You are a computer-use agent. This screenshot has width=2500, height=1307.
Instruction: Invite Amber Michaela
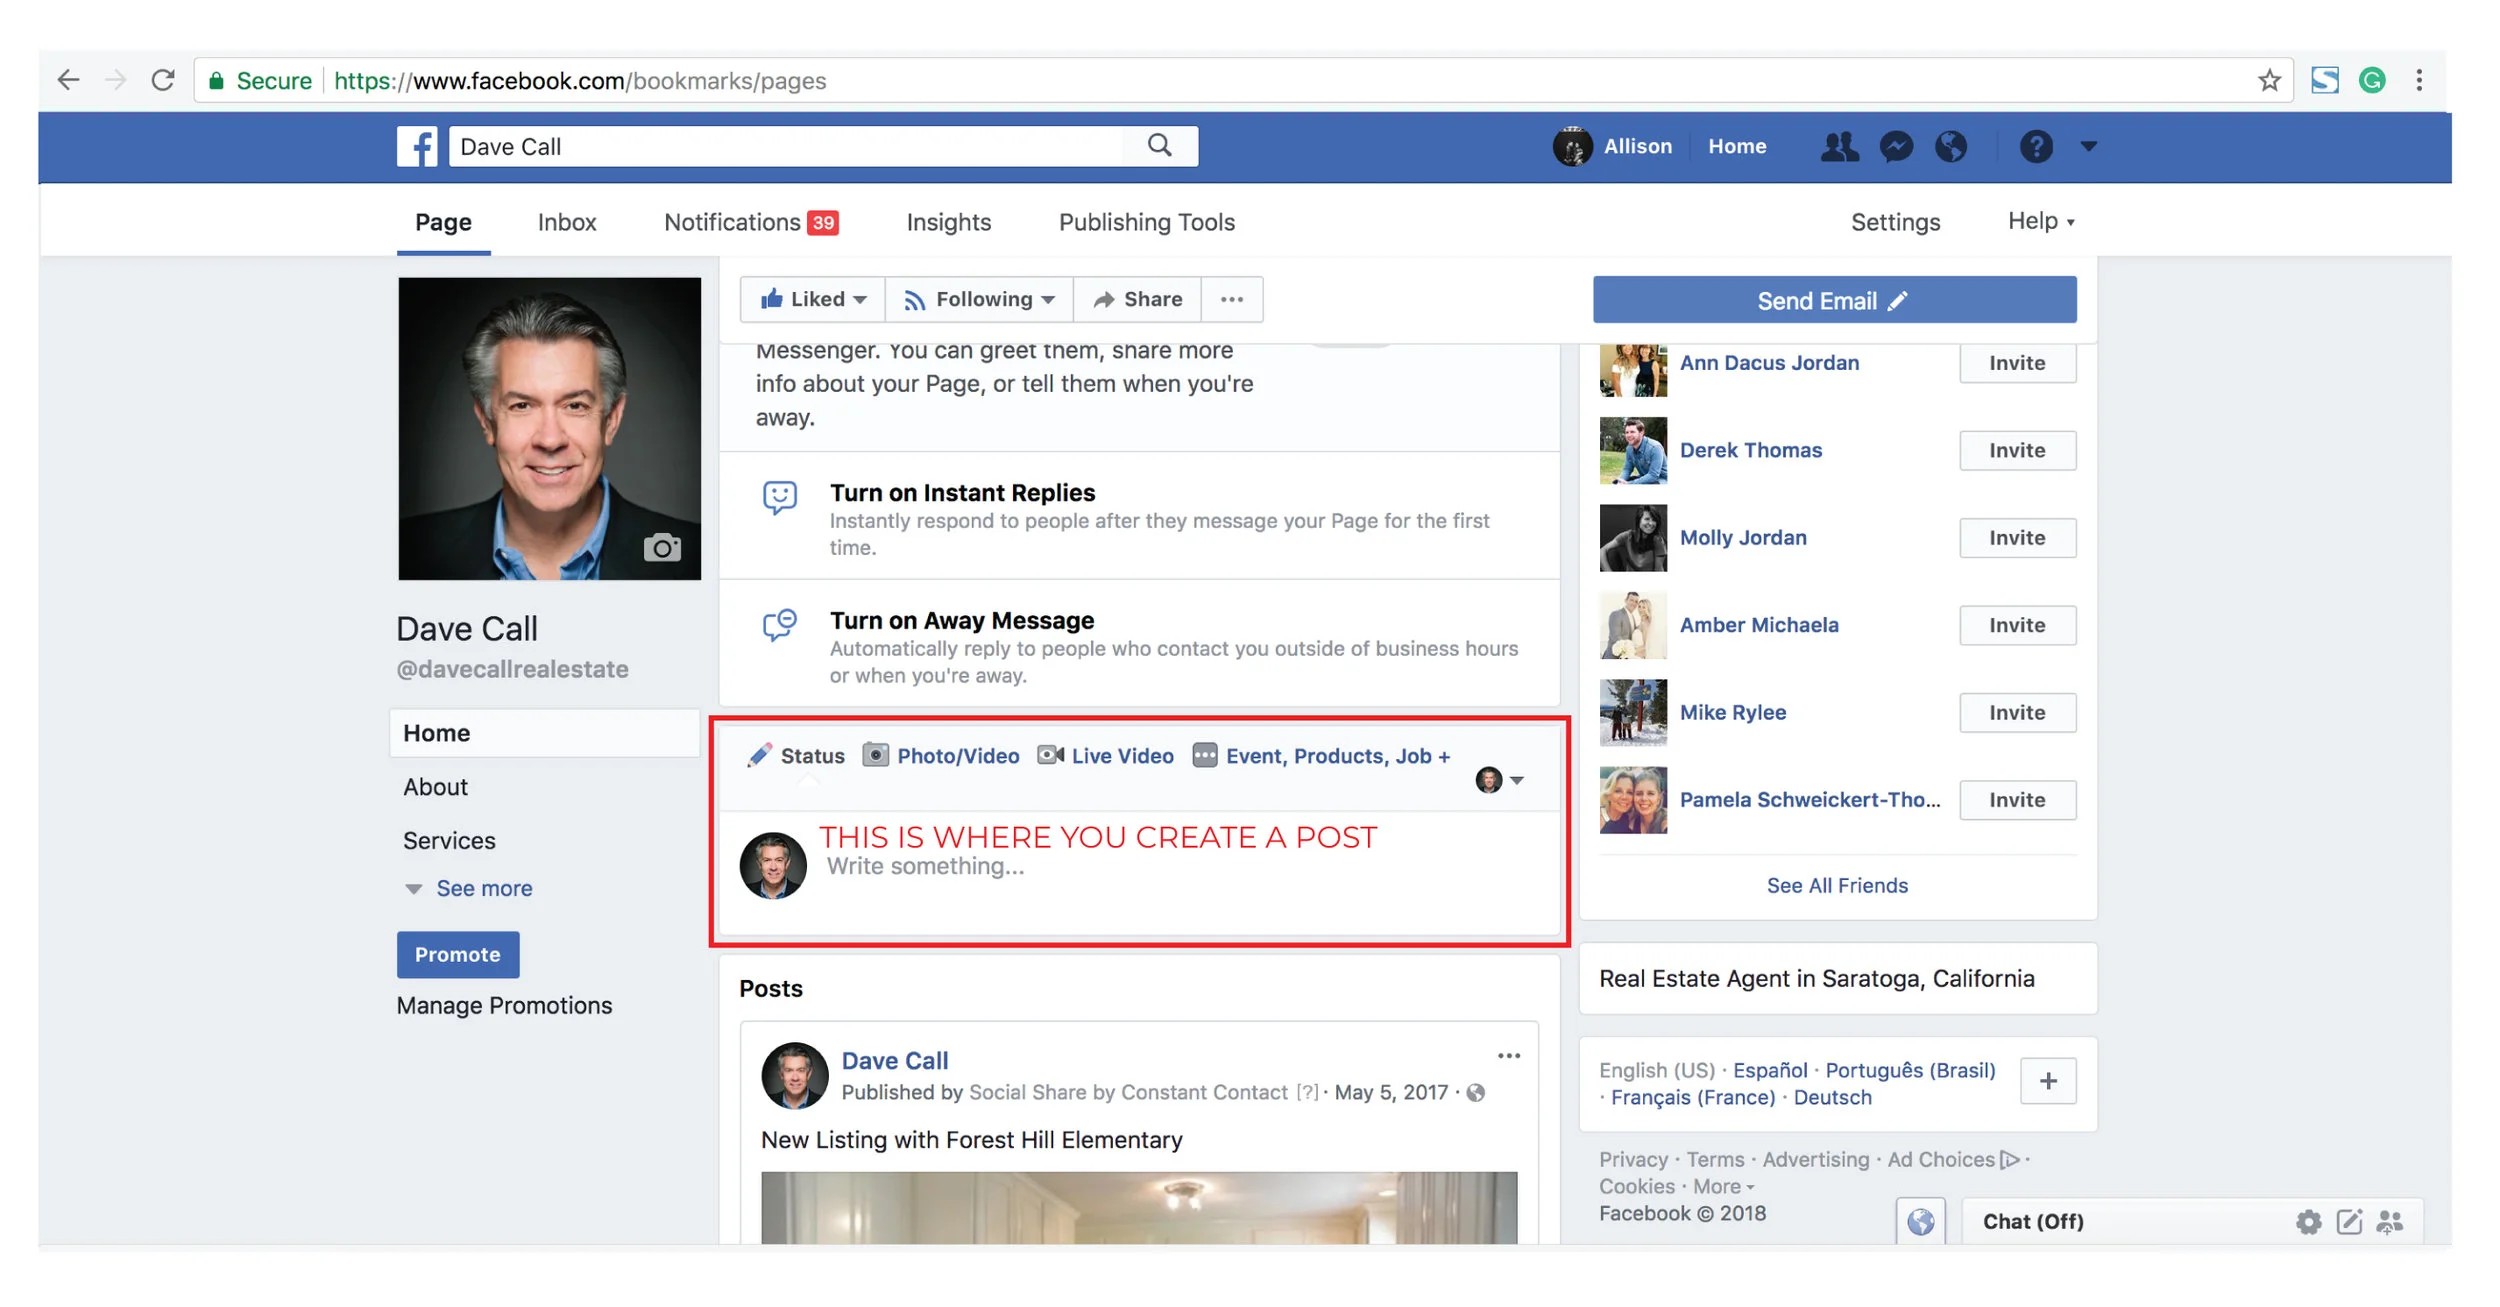[2017, 626]
